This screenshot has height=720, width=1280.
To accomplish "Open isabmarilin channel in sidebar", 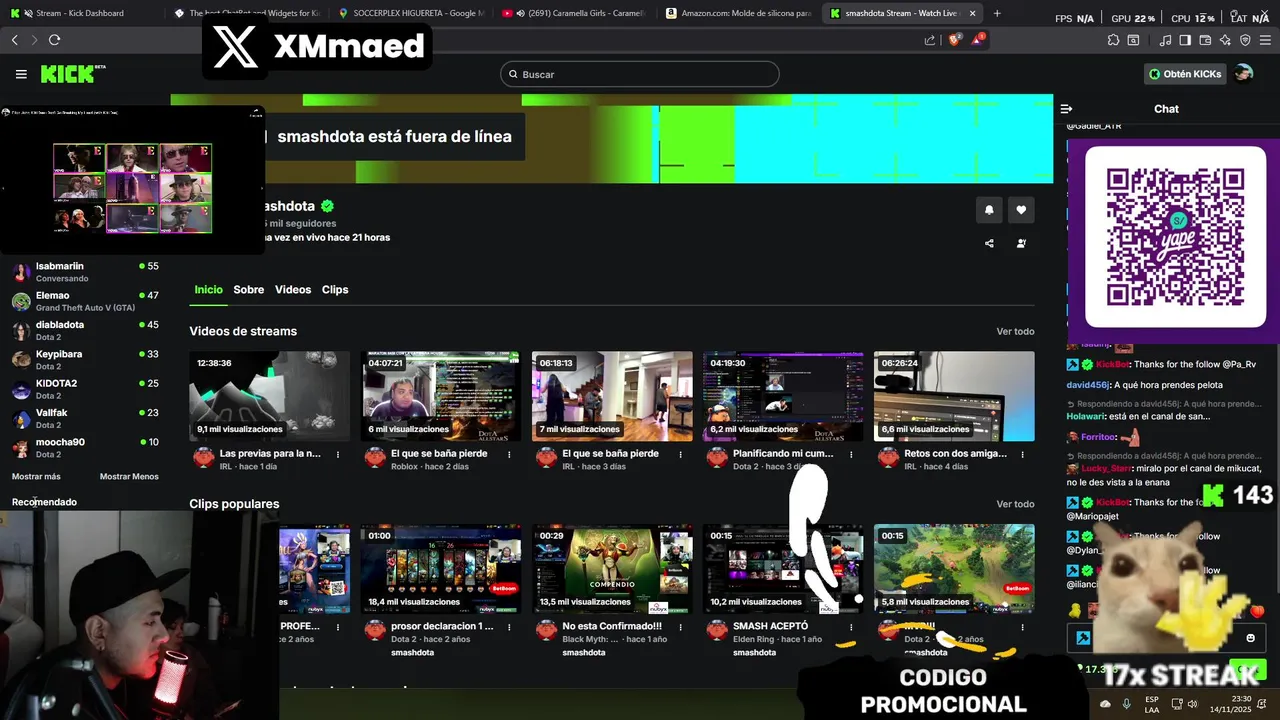I will coord(85,272).
